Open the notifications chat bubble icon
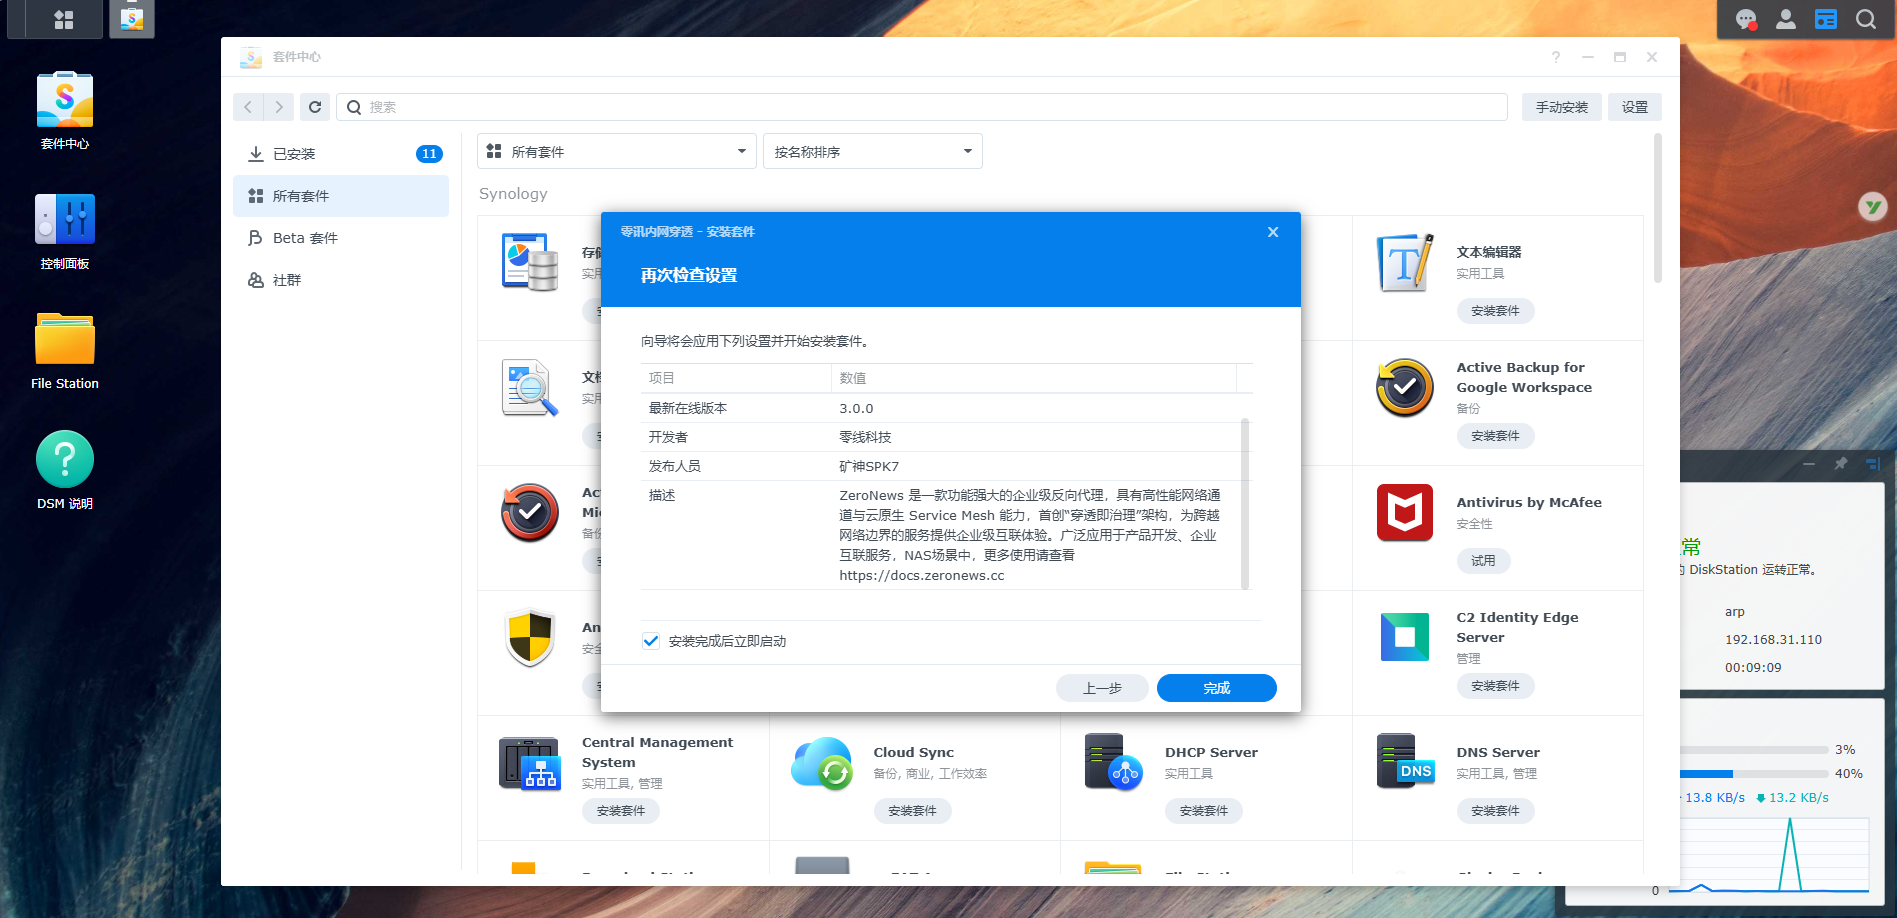This screenshot has width=1897, height=918. [1746, 19]
